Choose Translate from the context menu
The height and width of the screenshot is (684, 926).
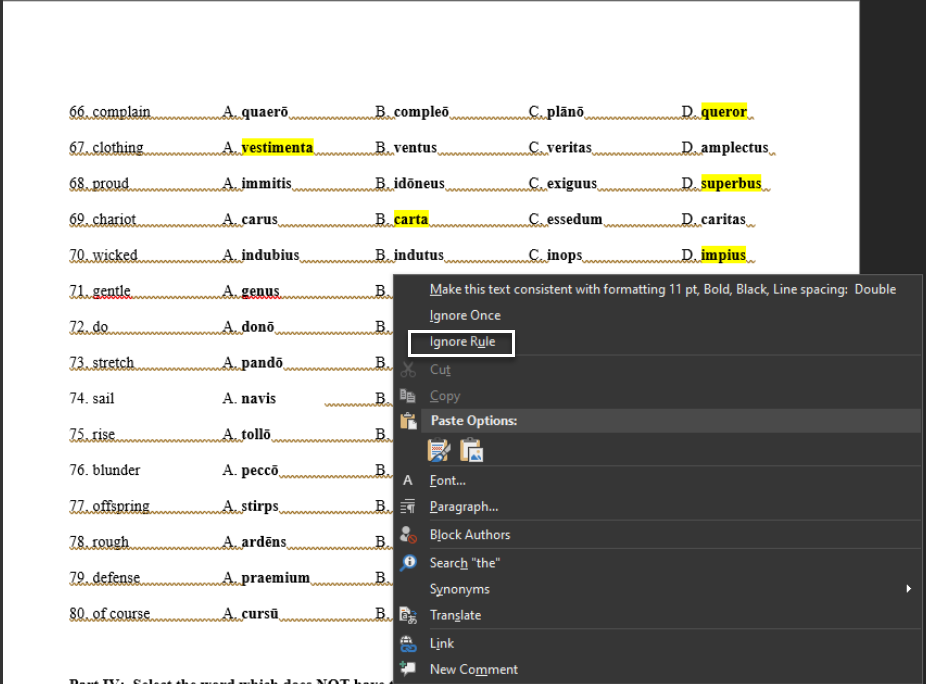tap(455, 615)
